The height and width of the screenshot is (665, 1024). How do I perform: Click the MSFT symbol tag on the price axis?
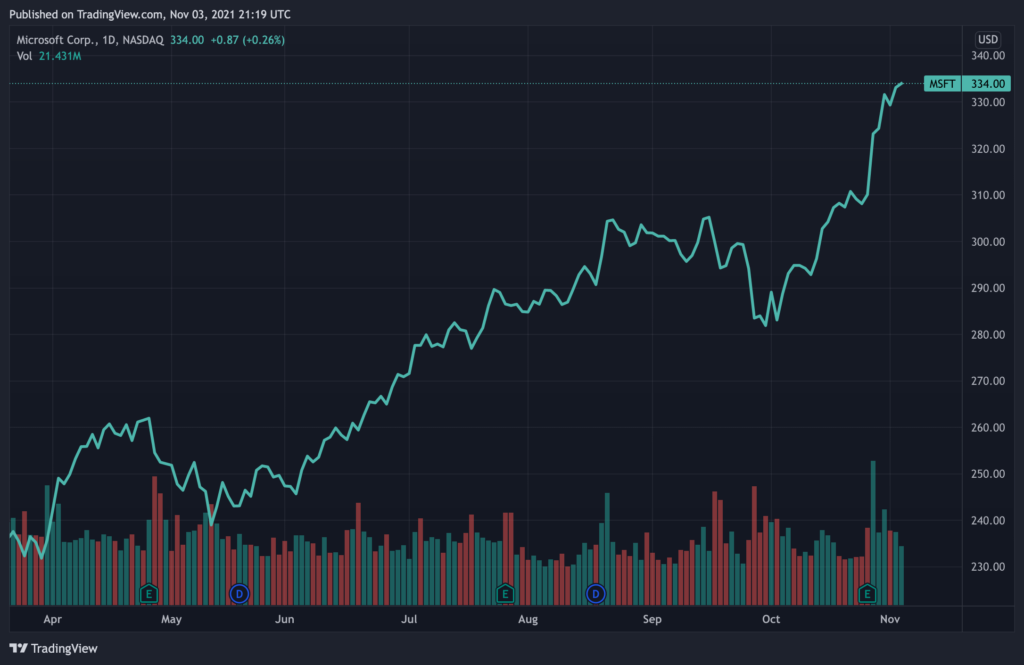[x=942, y=84]
